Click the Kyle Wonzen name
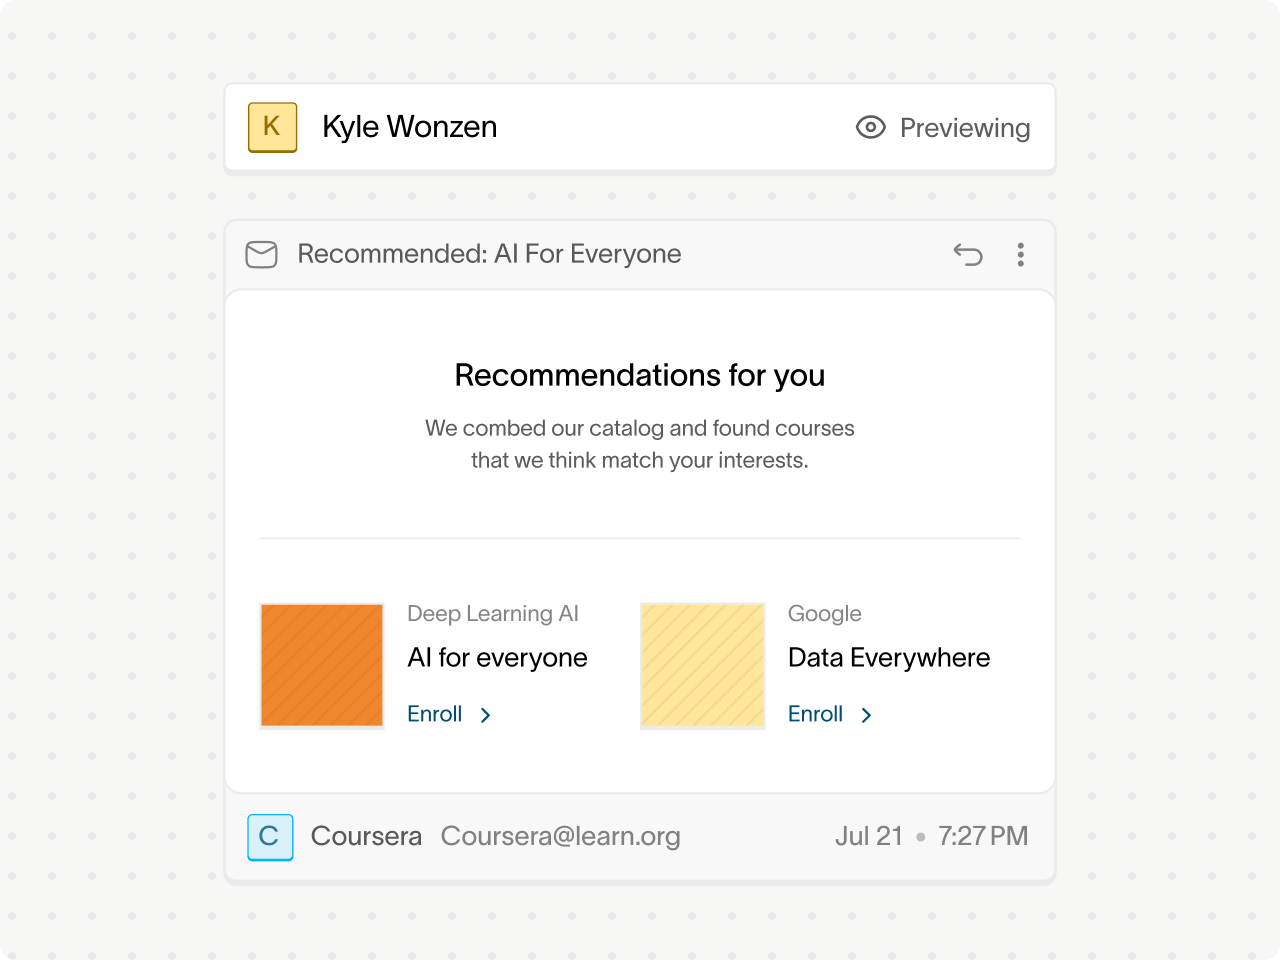The width and height of the screenshot is (1280, 960). (410, 127)
